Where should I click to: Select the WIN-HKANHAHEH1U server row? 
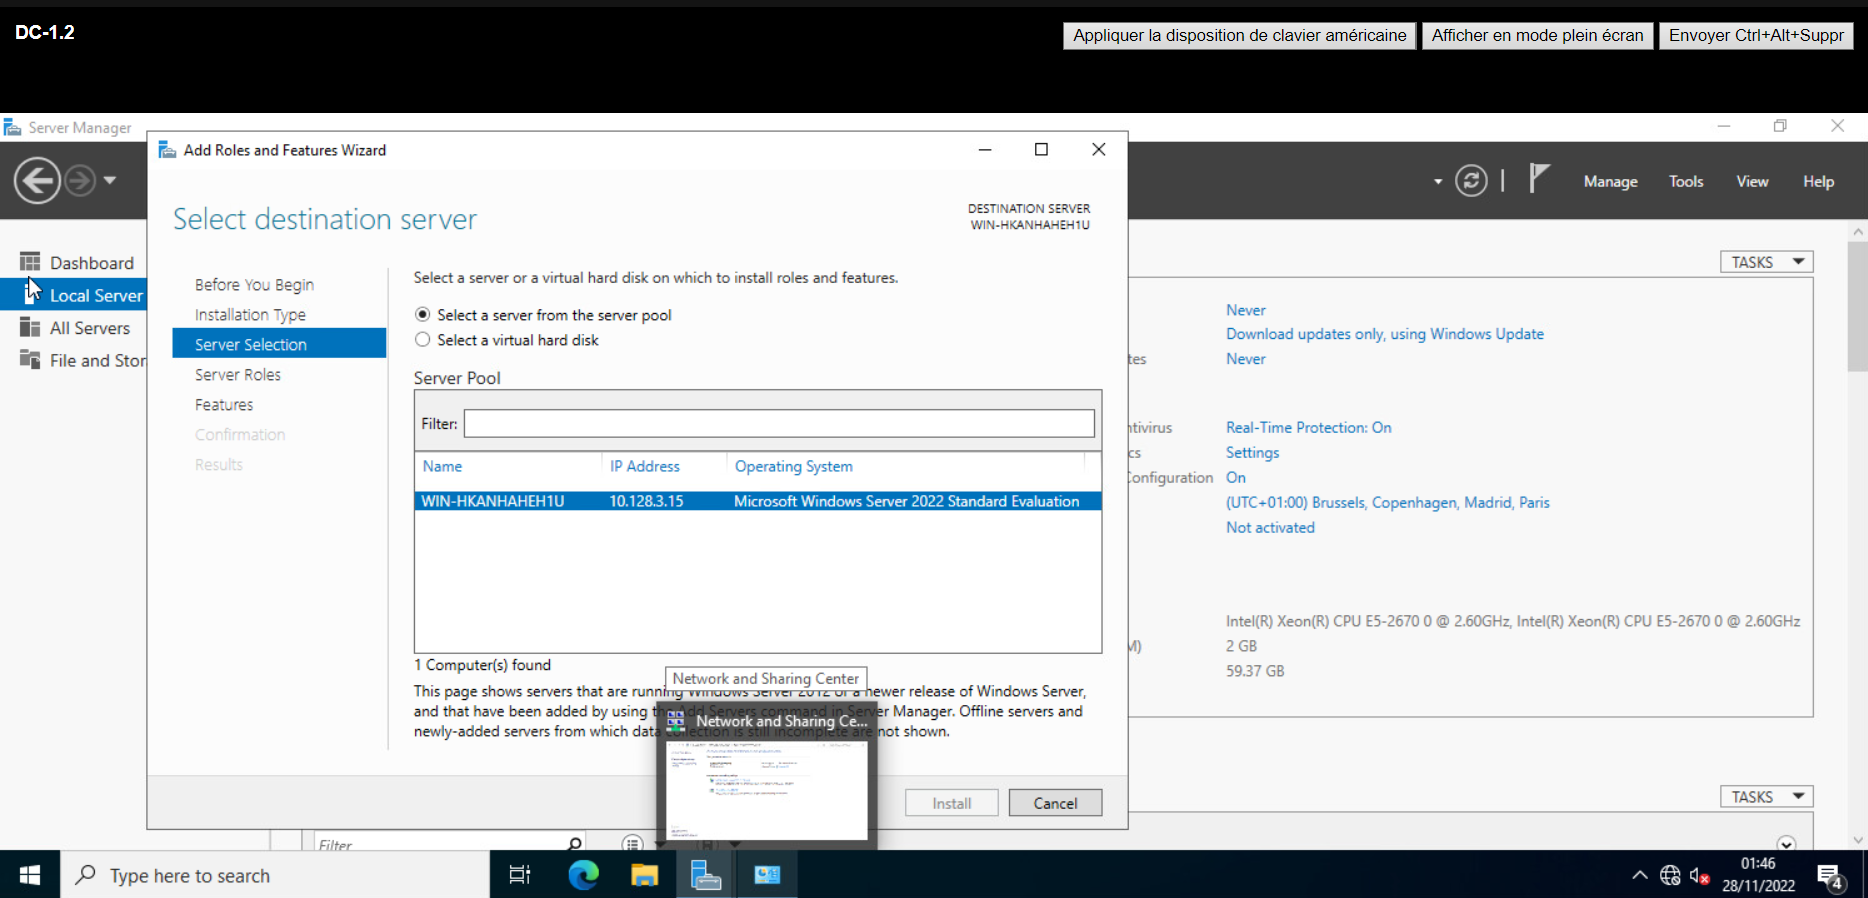click(758, 501)
